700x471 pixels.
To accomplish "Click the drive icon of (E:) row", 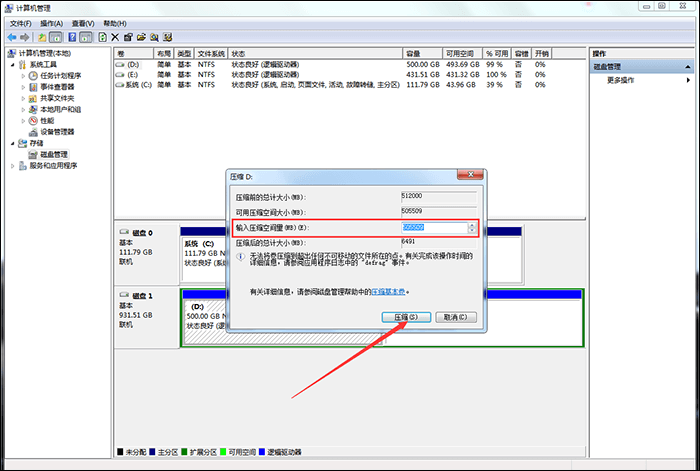I will point(120,75).
